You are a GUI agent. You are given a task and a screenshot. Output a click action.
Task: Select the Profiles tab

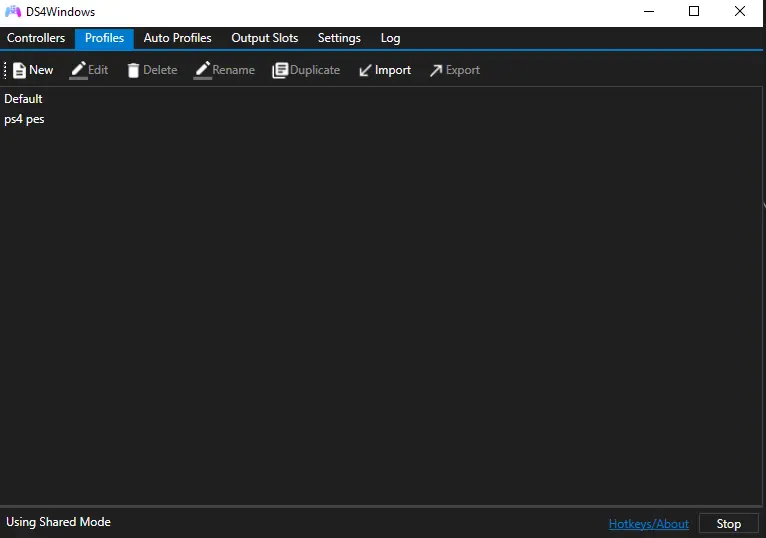coord(104,38)
